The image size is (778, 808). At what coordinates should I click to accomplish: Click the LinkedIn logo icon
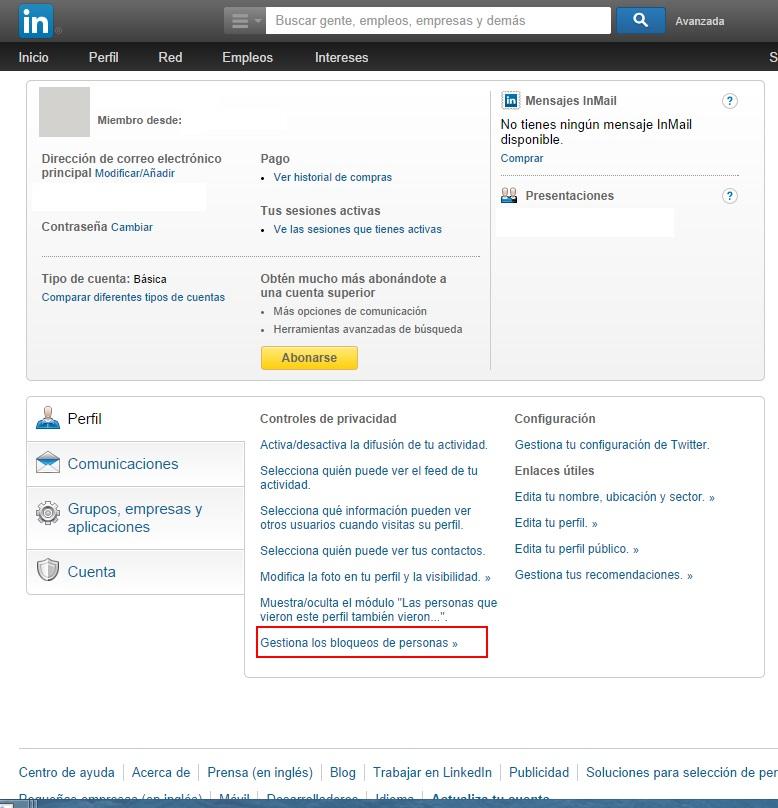[x=36, y=20]
